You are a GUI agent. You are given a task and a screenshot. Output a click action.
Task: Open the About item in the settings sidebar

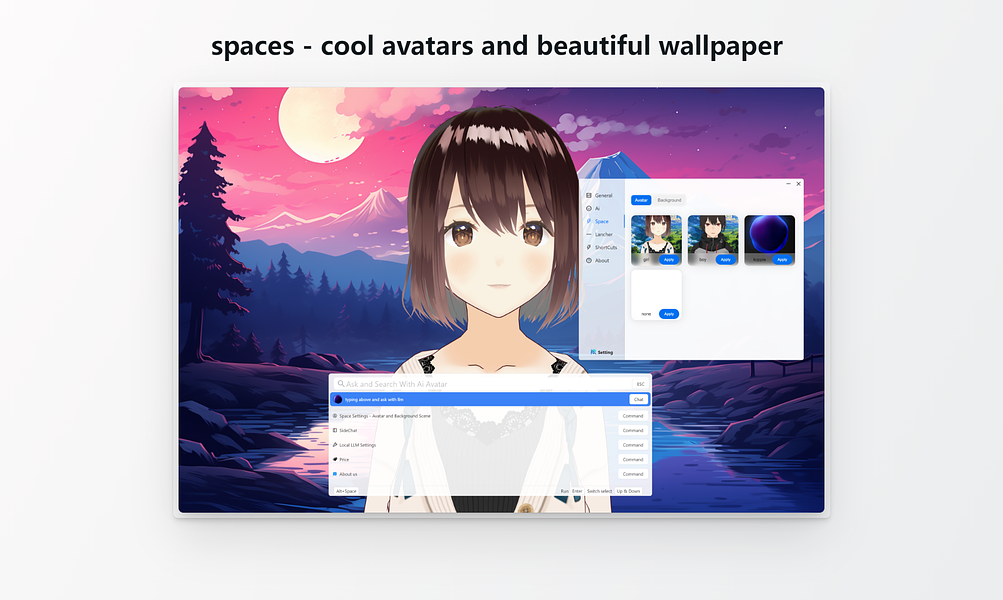coord(598,261)
